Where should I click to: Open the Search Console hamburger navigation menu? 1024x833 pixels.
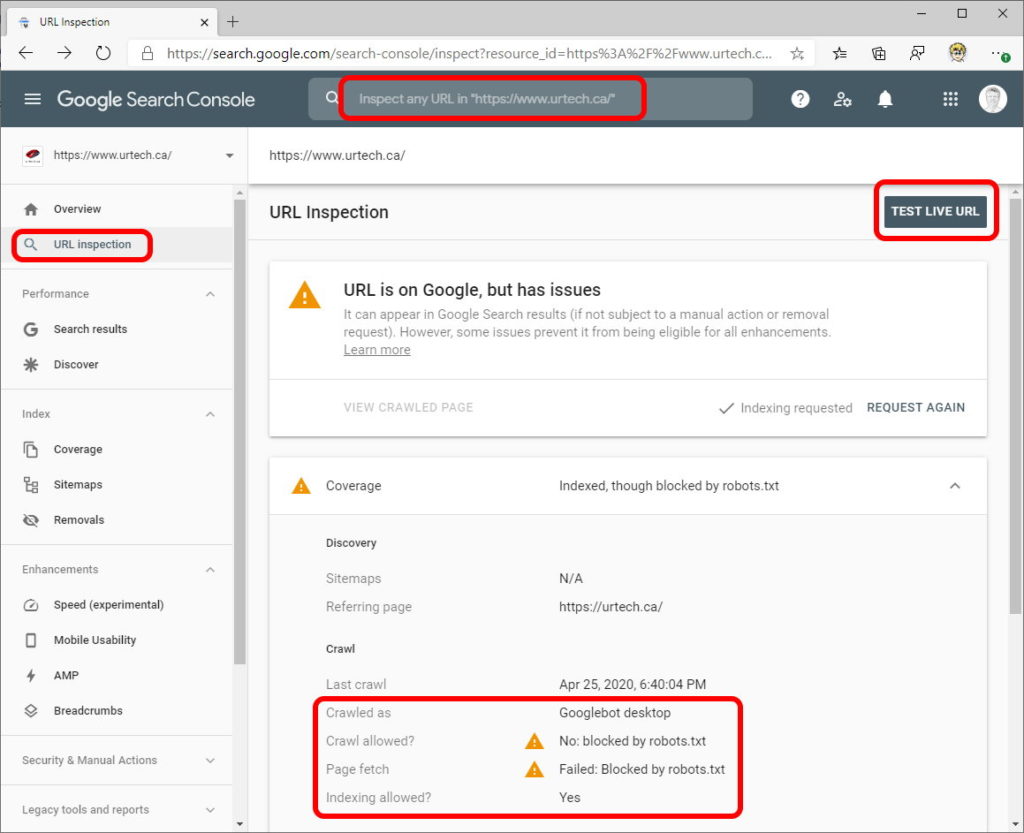coord(34,98)
